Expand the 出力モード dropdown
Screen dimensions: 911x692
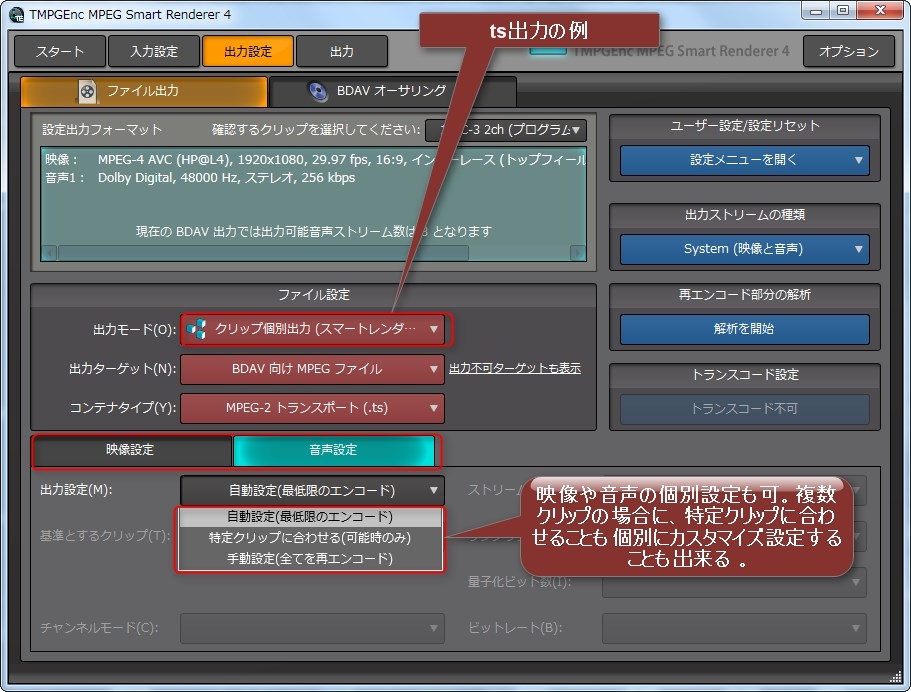[x=313, y=329]
